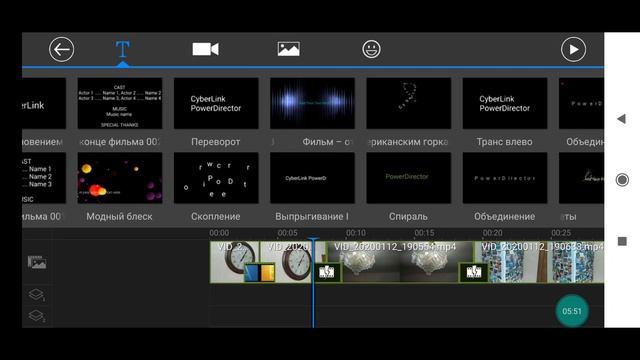640x360 pixels.
Task: Tap the Android home circle button
Action: click(622, 180)
